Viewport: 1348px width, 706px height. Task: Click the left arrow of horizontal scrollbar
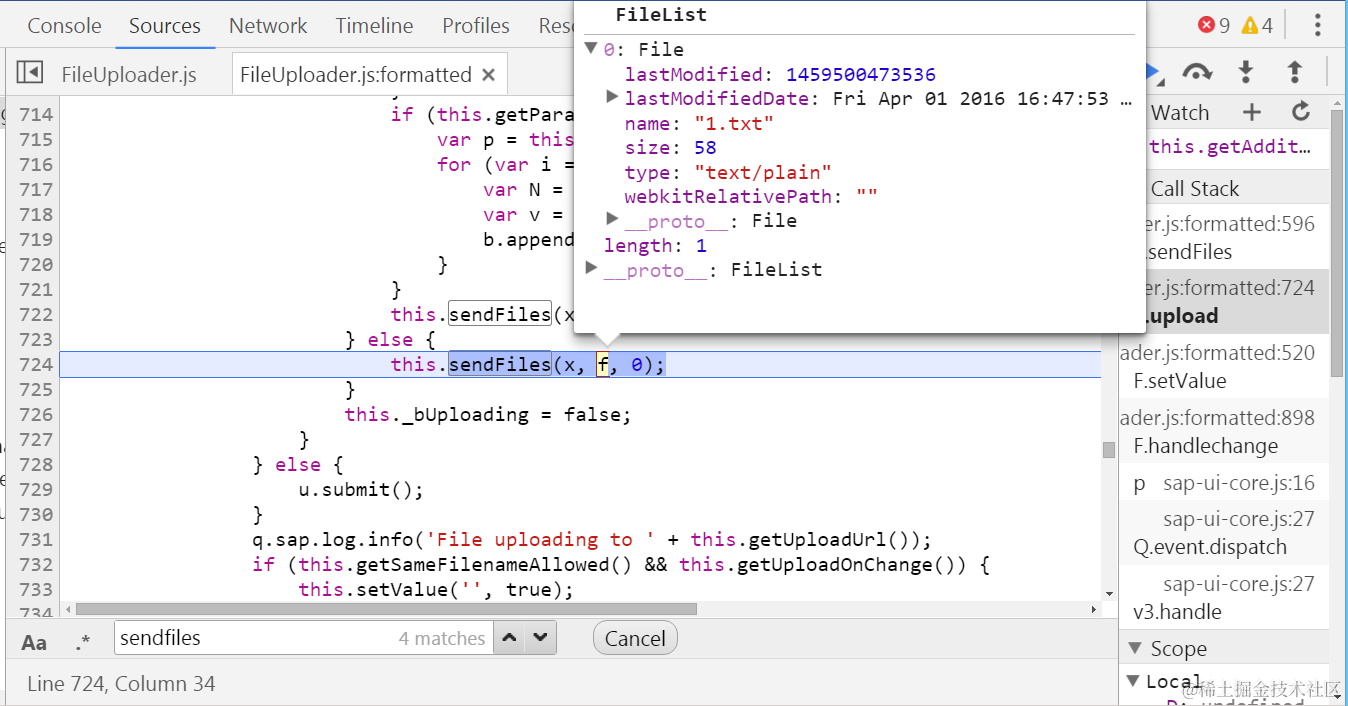pyautogui.click(x=68, y=608)
